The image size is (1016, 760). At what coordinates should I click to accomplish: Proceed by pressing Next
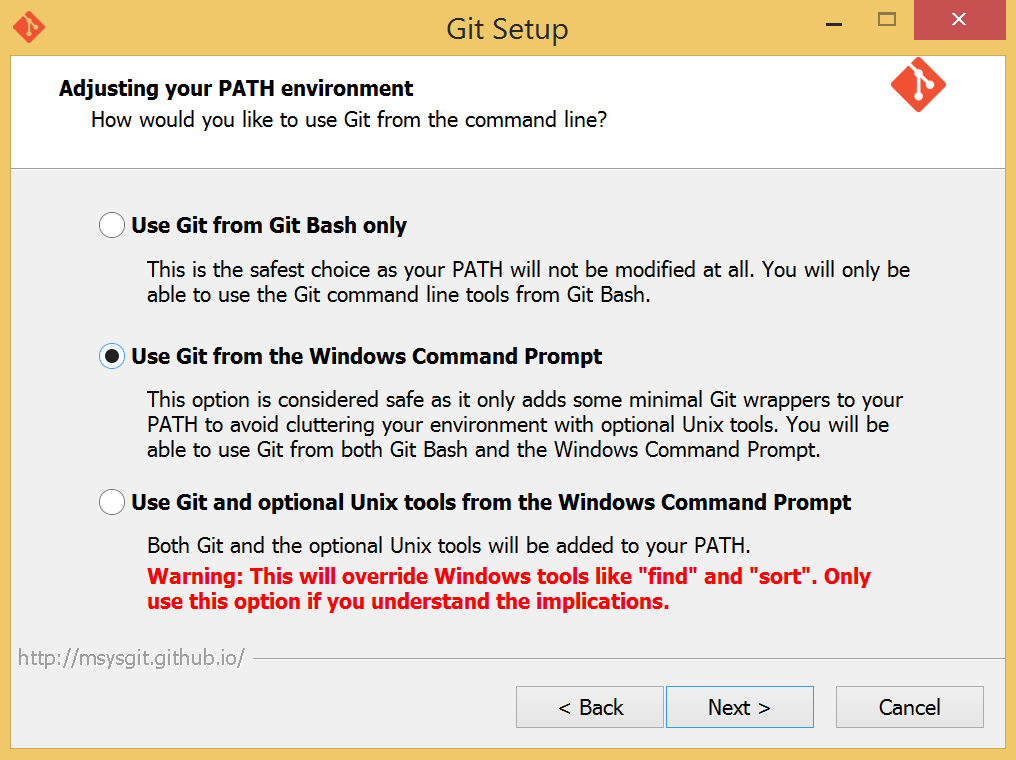(x=739, y=707)
